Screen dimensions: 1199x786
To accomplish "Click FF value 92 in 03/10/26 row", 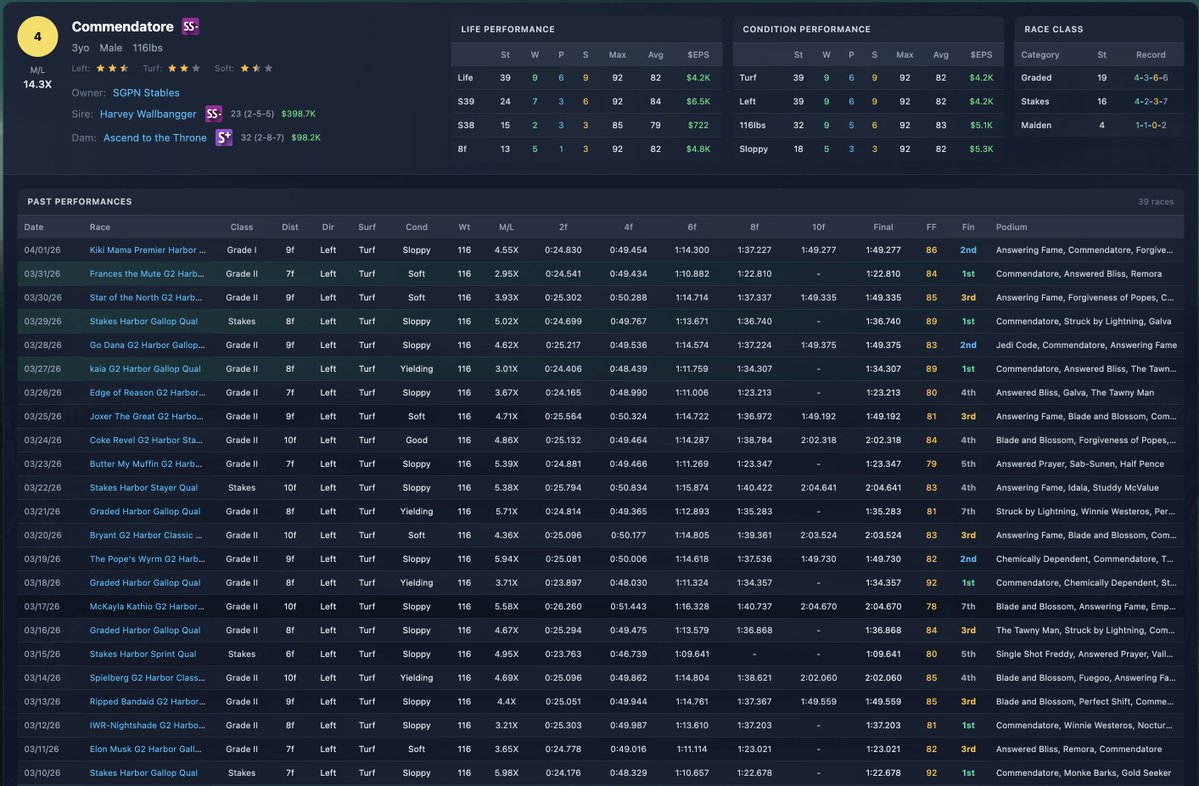I will coord(931,773).
